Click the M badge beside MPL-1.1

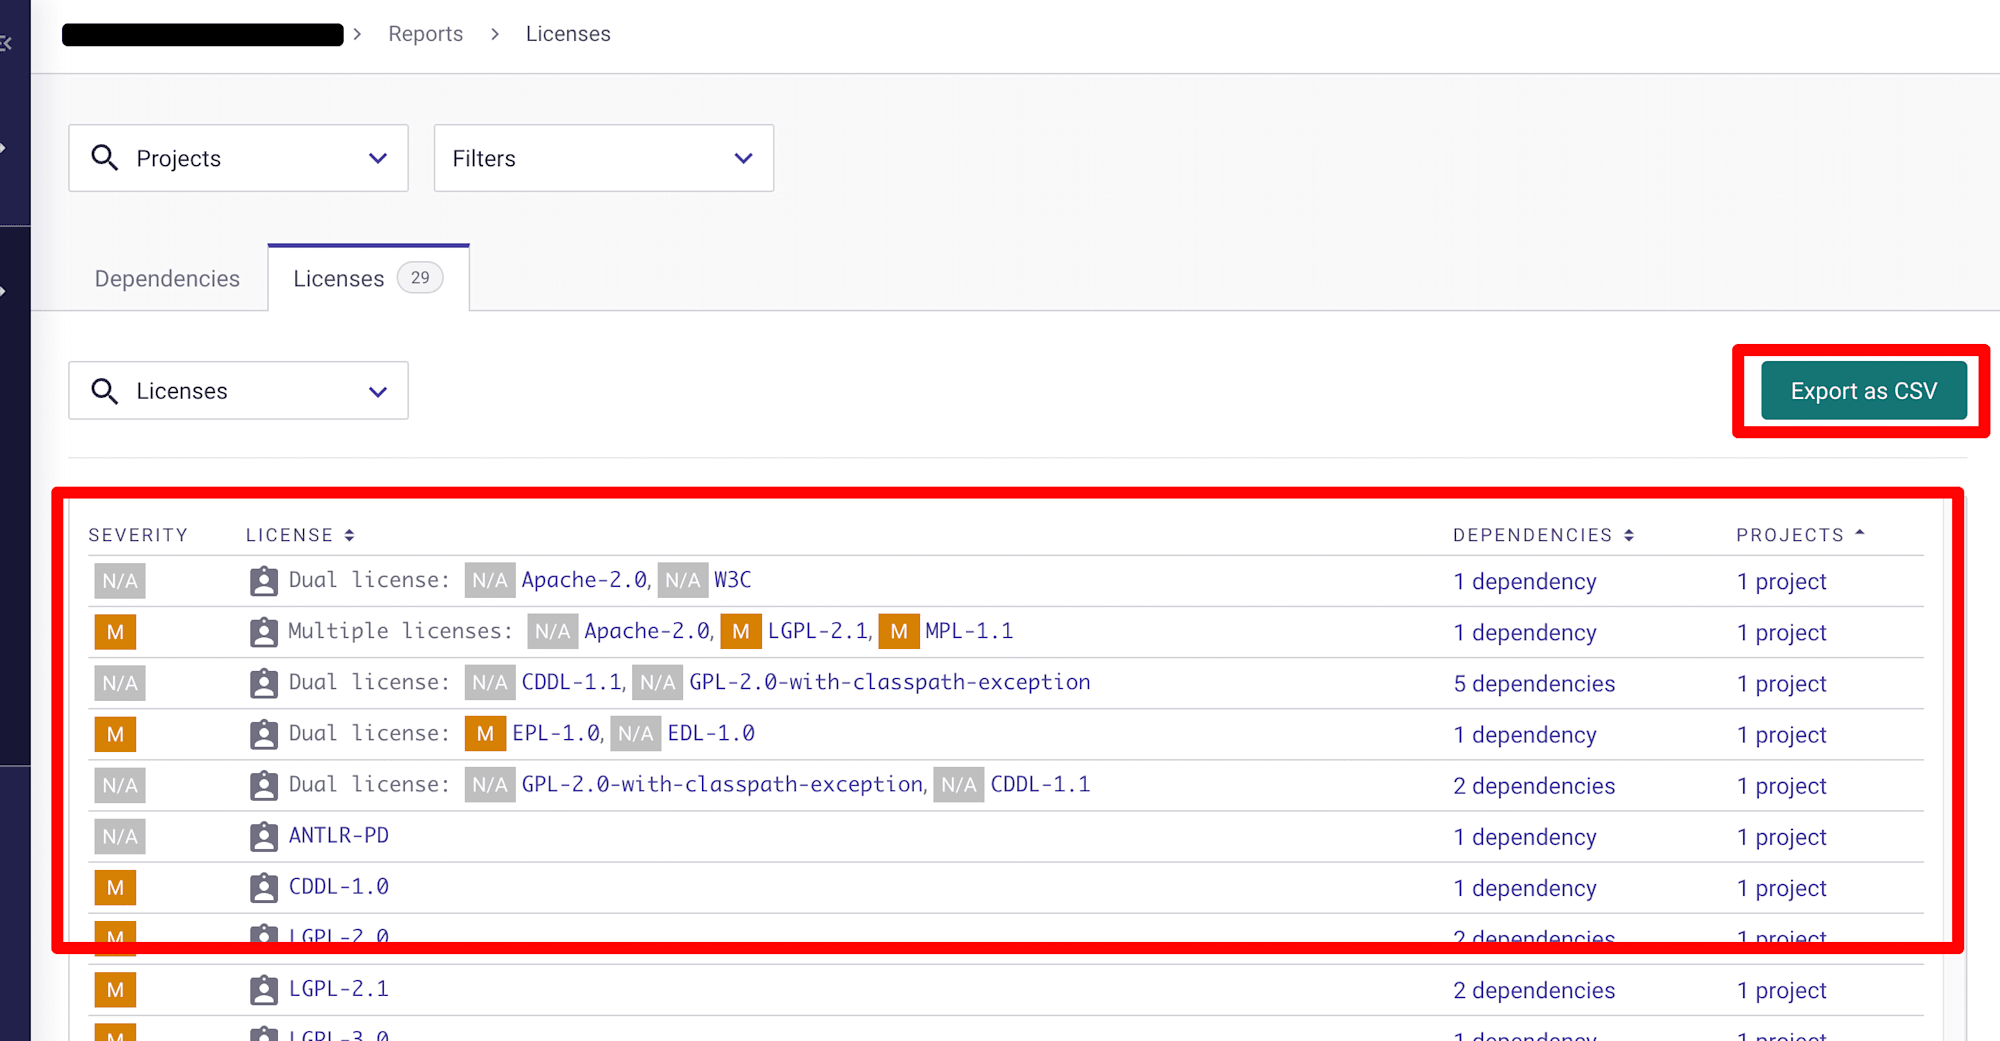(899, 631)
